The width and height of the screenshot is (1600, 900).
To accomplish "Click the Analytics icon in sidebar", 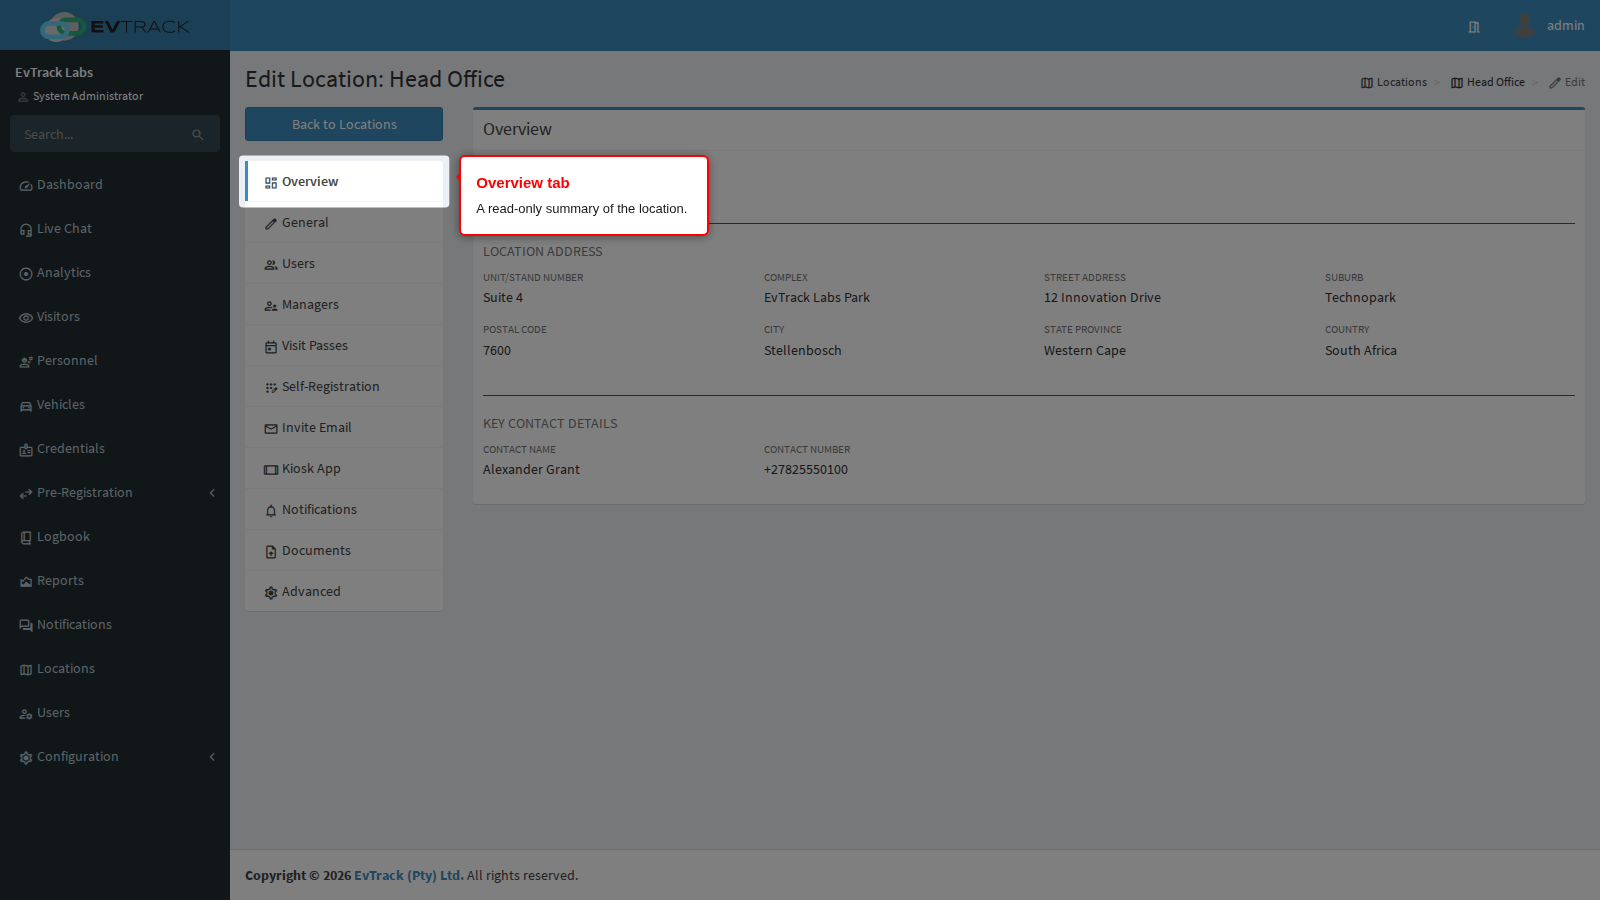I will pyautogui.click(x=26, y=274).
